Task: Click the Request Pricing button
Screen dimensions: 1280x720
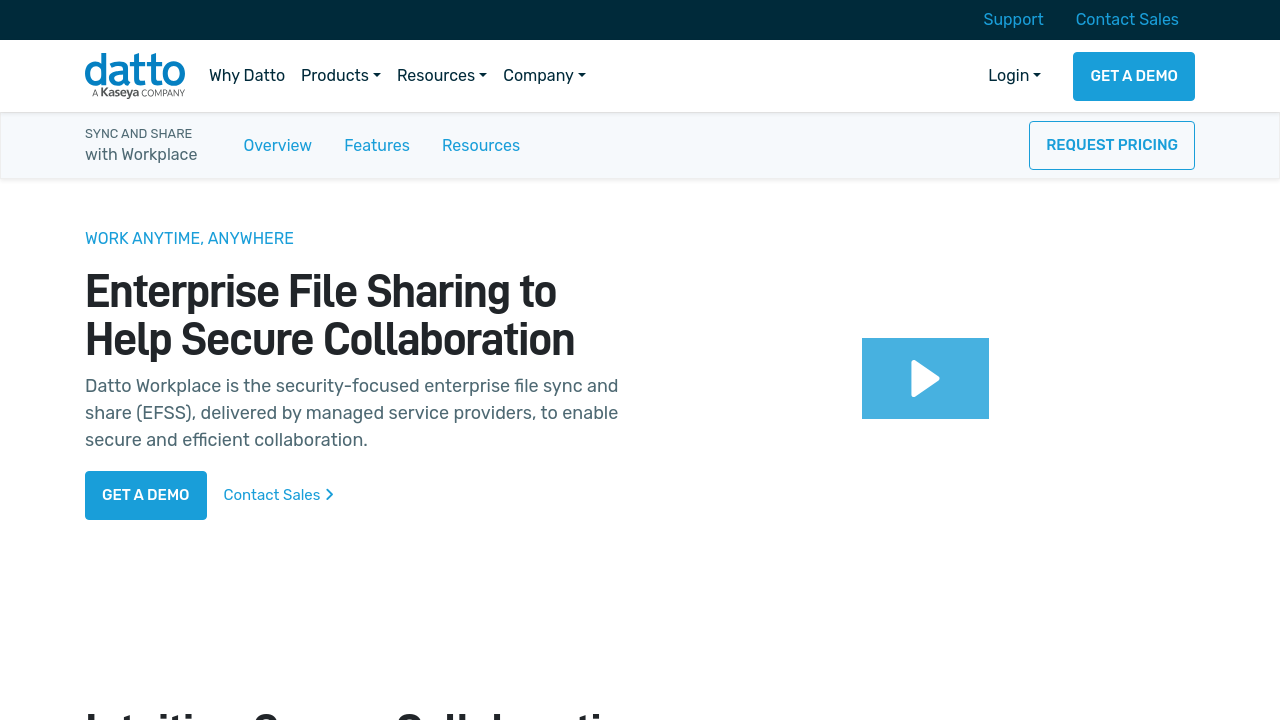Action: coord(1111,146)
